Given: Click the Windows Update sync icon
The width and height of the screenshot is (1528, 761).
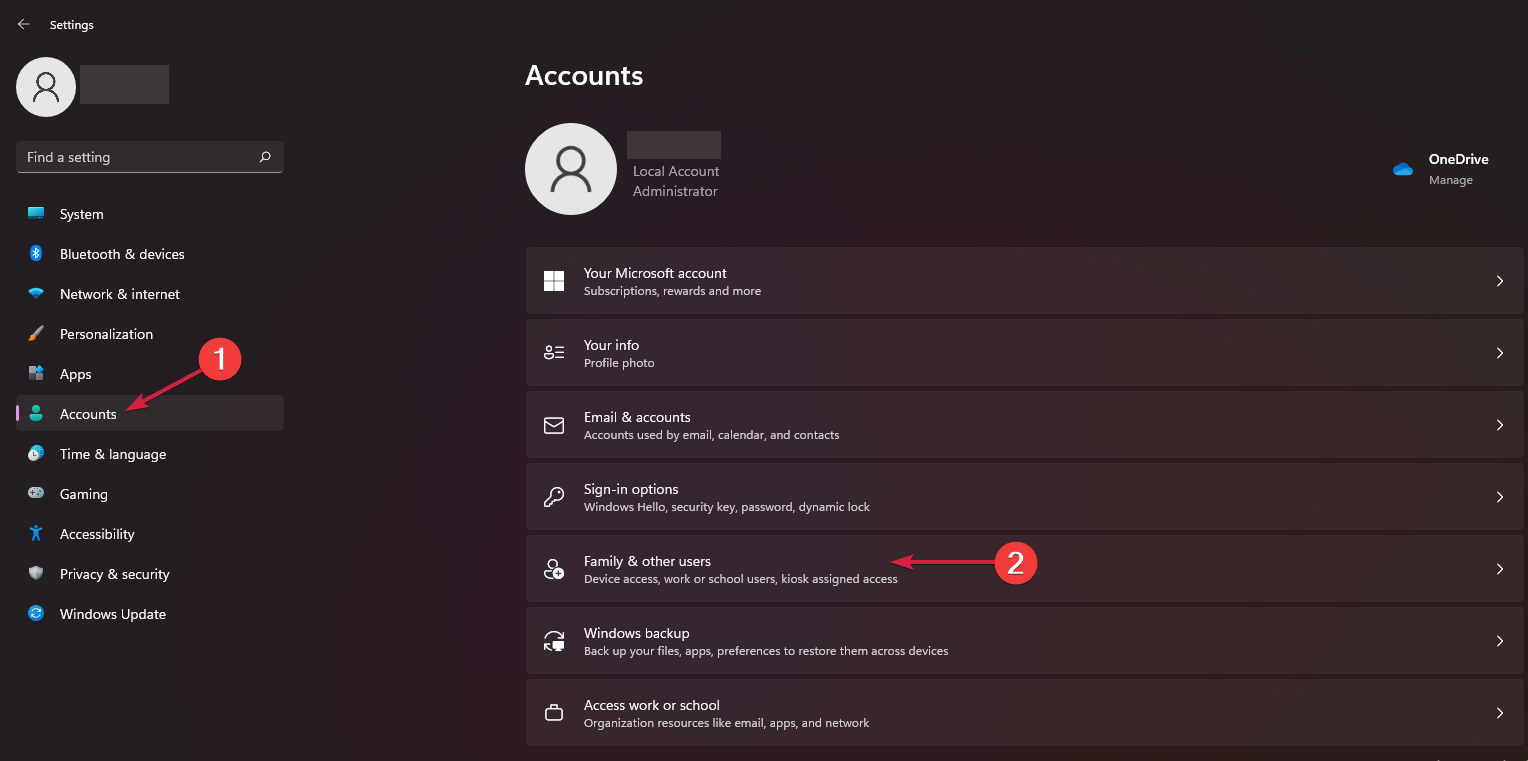Looking at the screenshot, I should click(36, 614).
